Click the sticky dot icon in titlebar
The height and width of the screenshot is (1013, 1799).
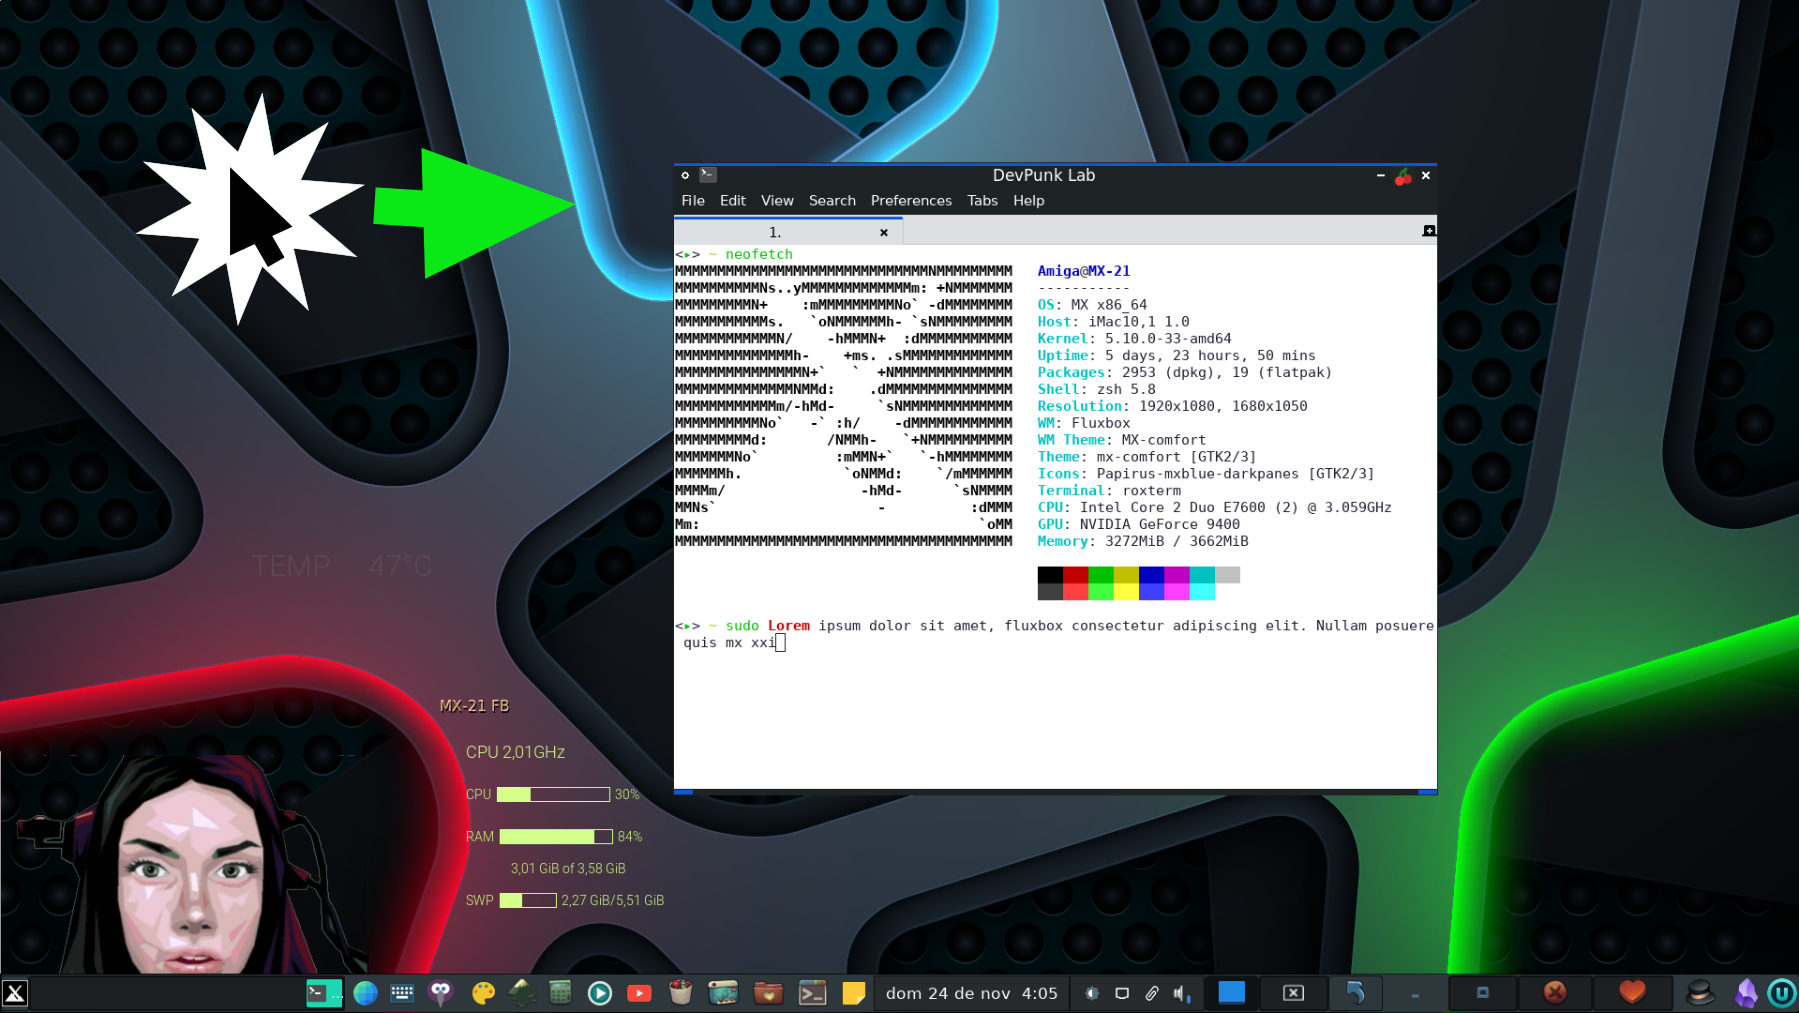coord(685,175)
